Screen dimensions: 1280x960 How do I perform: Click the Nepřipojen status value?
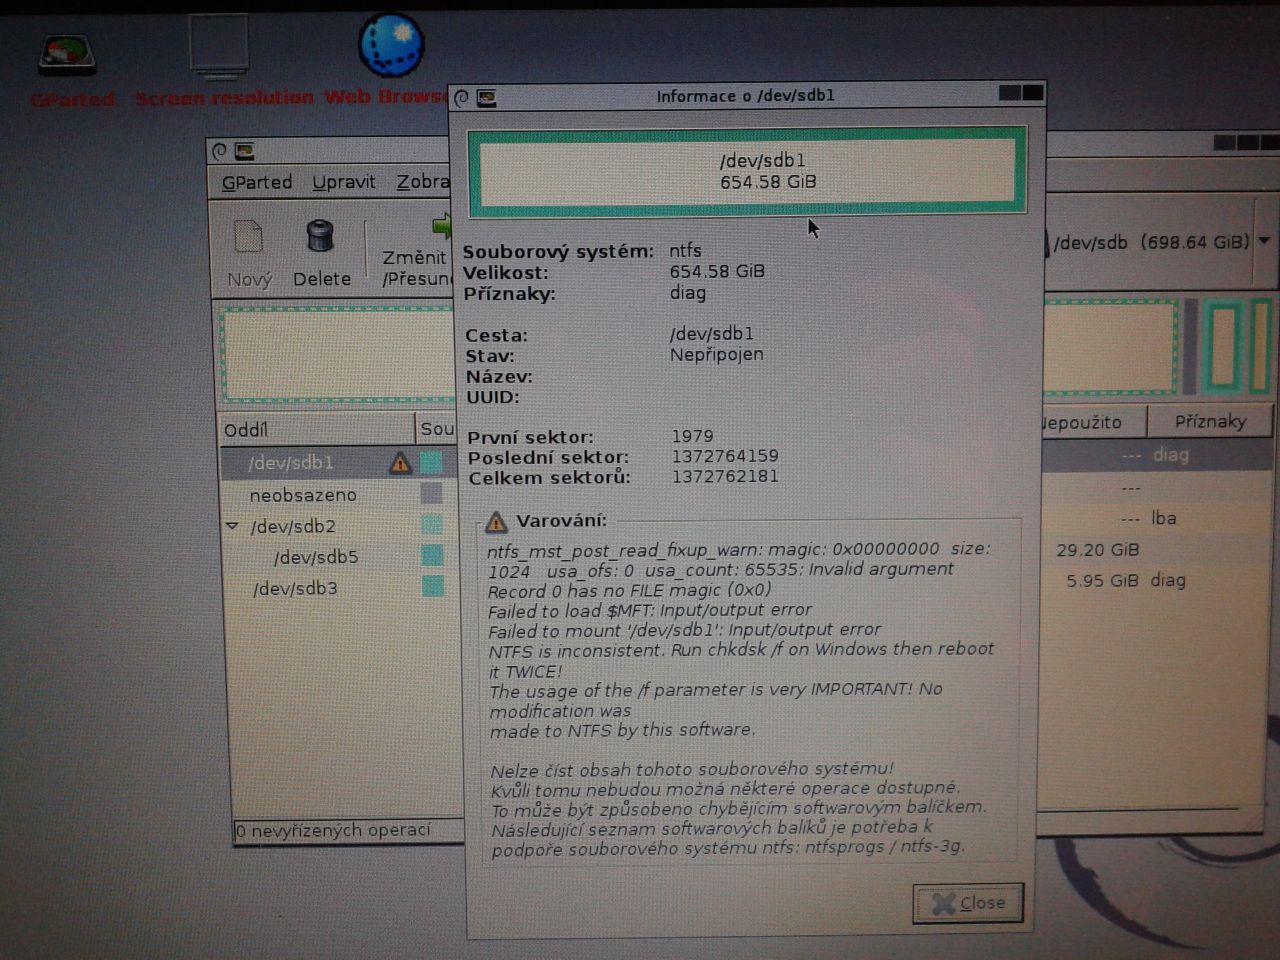(716, 354)
